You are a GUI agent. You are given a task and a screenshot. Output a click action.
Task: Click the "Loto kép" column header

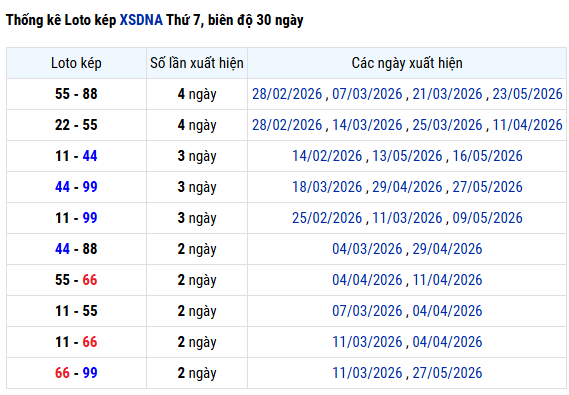click(x=76, y=63)
